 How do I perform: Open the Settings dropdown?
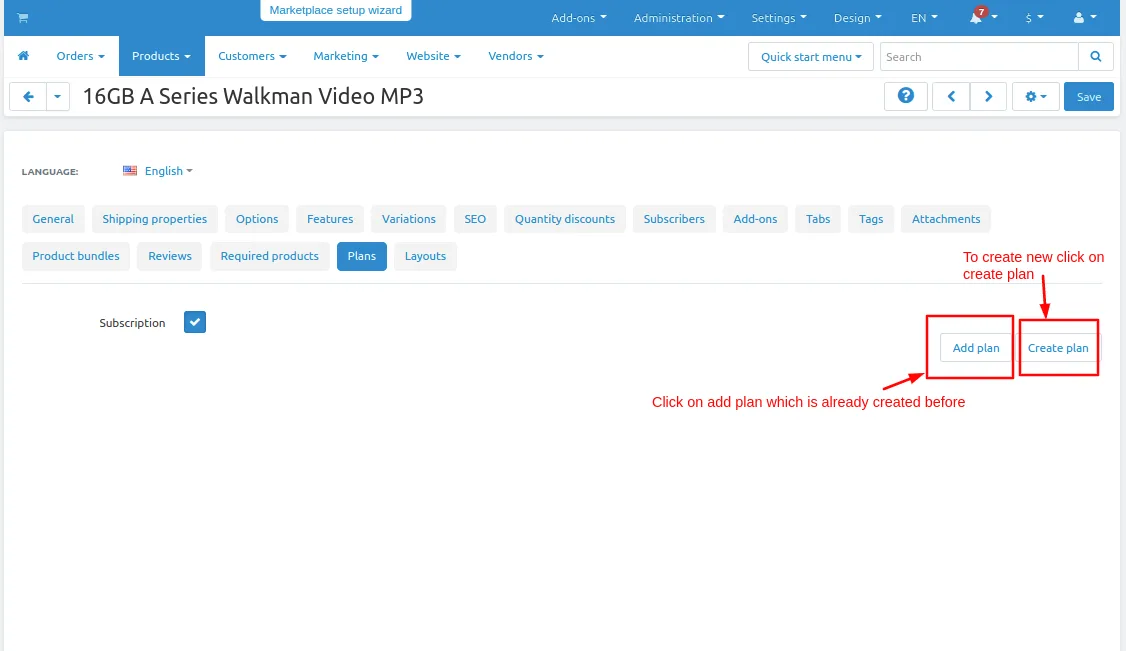point(778,18)
